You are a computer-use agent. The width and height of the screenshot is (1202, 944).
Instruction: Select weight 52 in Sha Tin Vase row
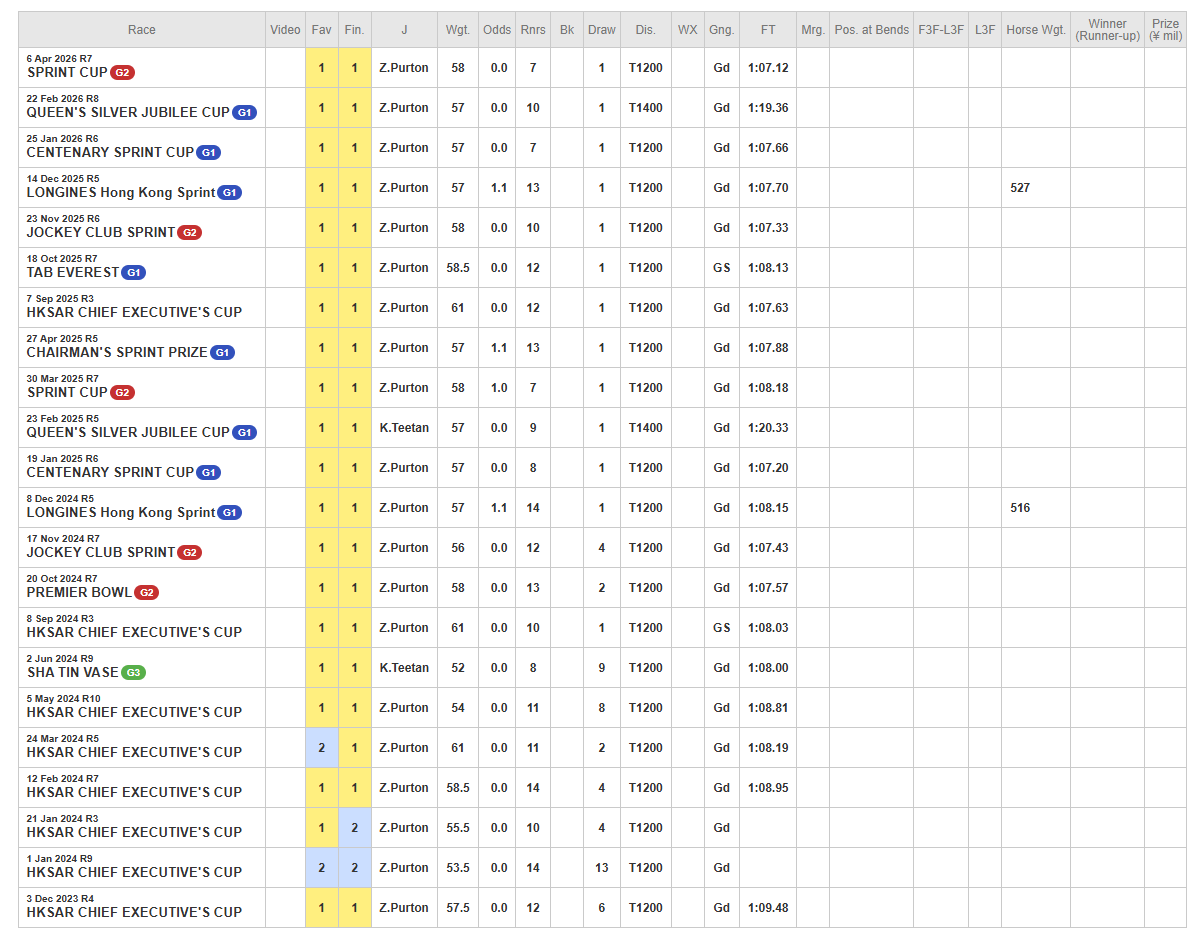pos(458,668)
